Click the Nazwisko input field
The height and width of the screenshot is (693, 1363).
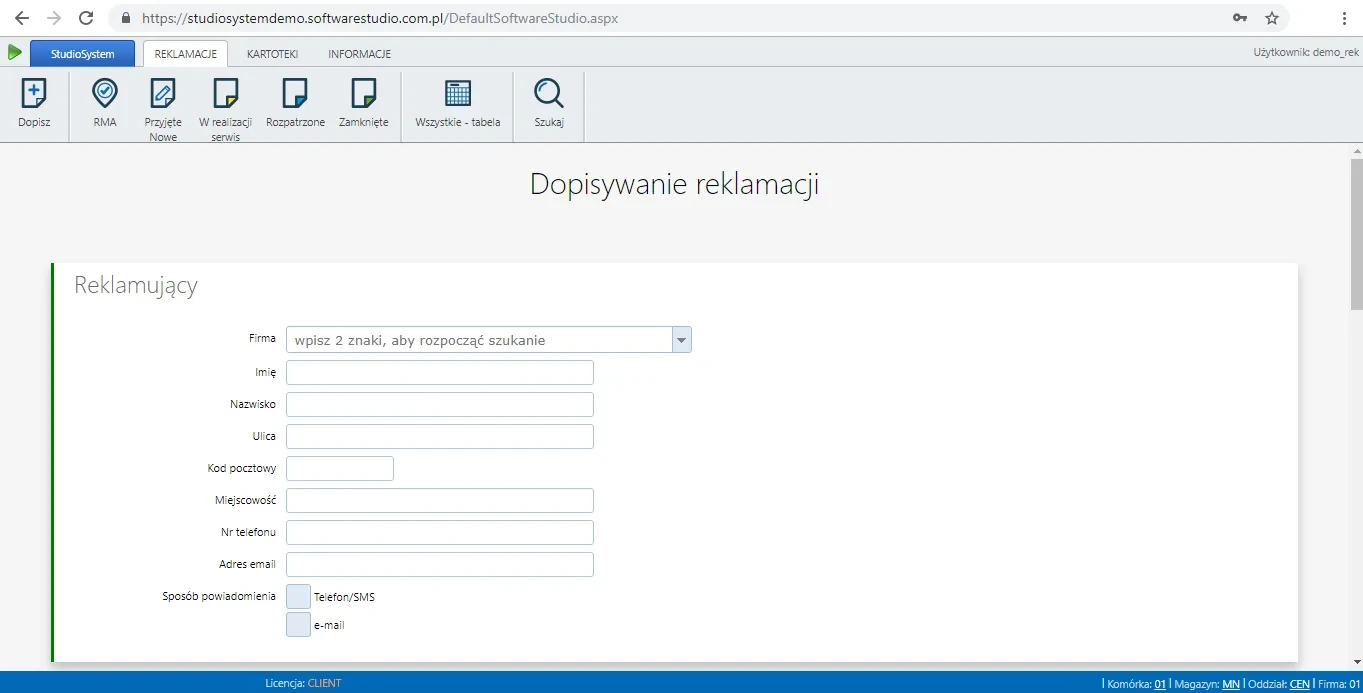pos(440,404)
